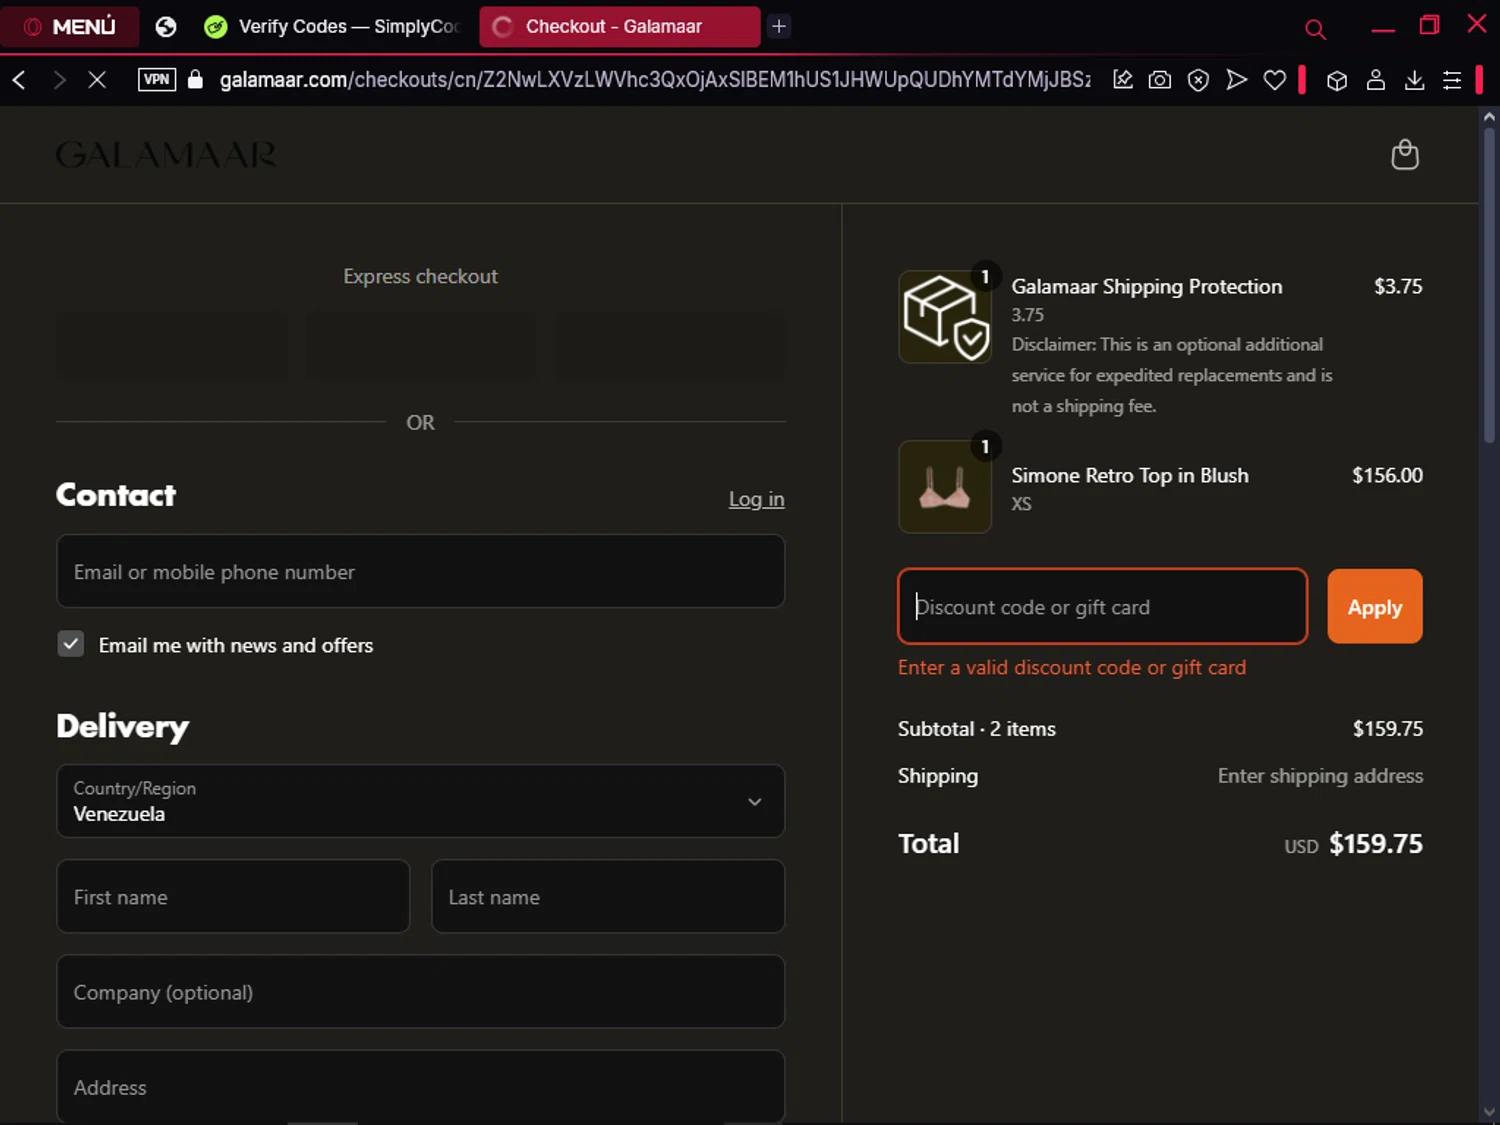The image size is (1500, 1125).
Task: Minimize the Opera window
Action: (1383, 30)
